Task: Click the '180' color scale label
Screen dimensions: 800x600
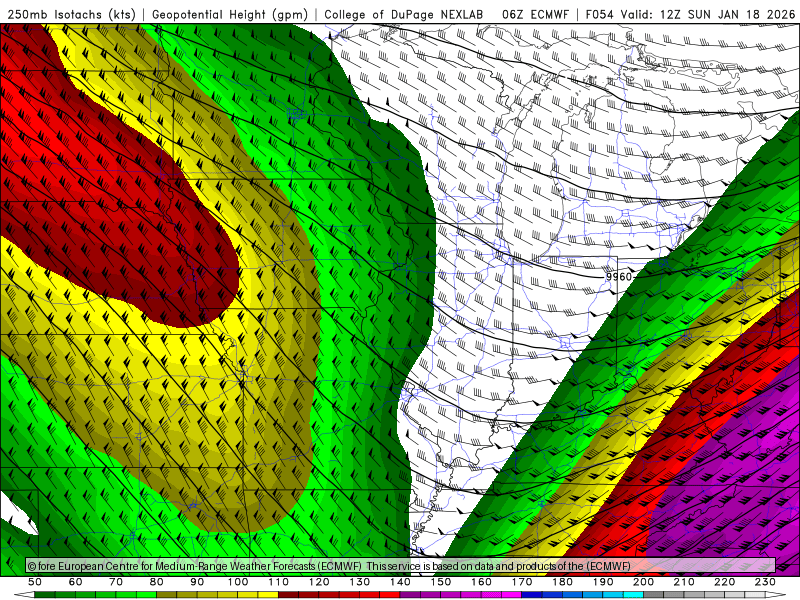Action: [563, 582]
